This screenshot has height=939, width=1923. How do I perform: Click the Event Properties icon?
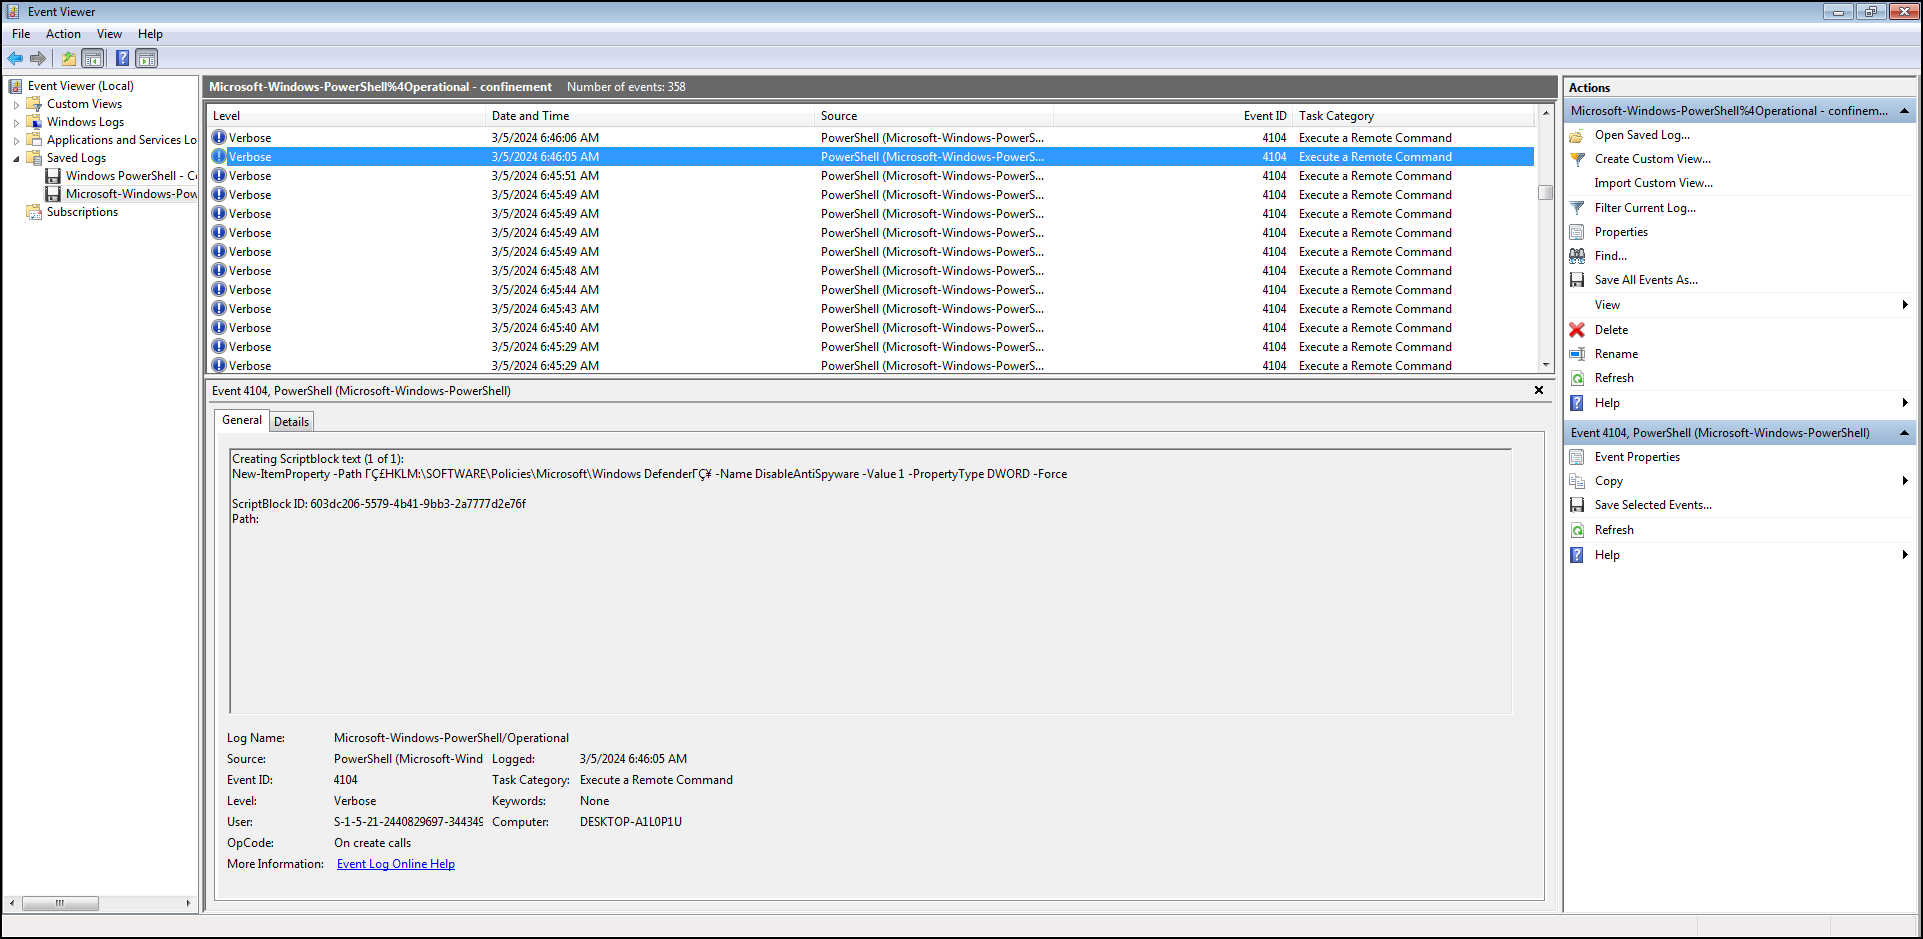1577,457
